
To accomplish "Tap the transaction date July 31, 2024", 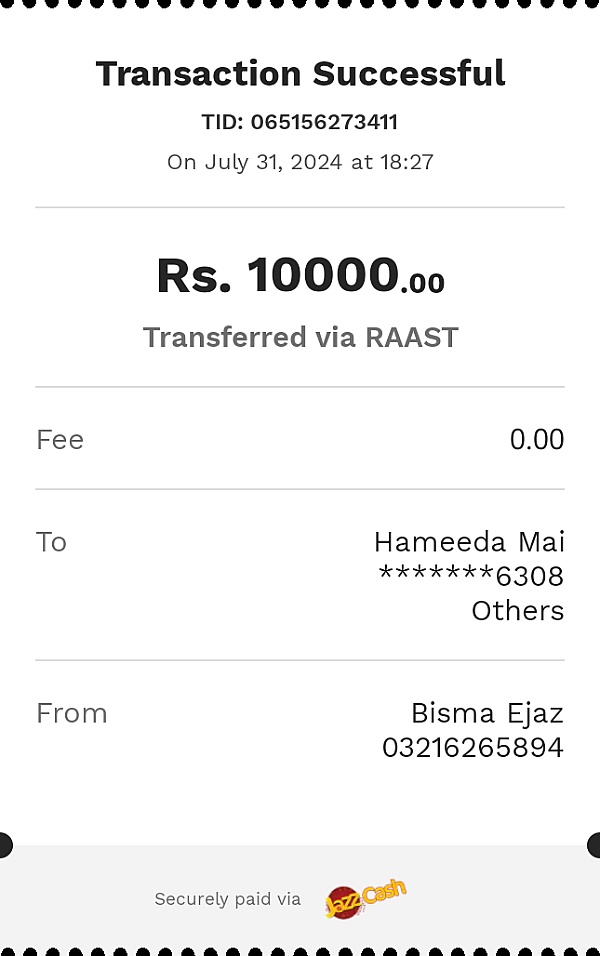I will [273, 162].
